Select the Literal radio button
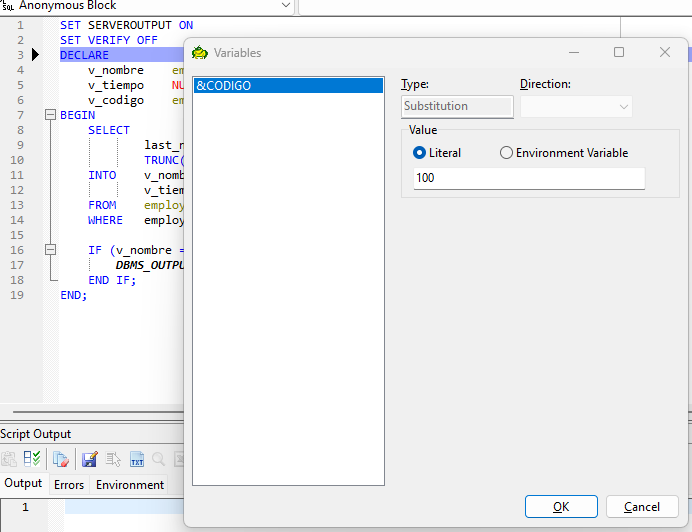Image resolution: width=692 pixels, height=532 pixels. 420,153
